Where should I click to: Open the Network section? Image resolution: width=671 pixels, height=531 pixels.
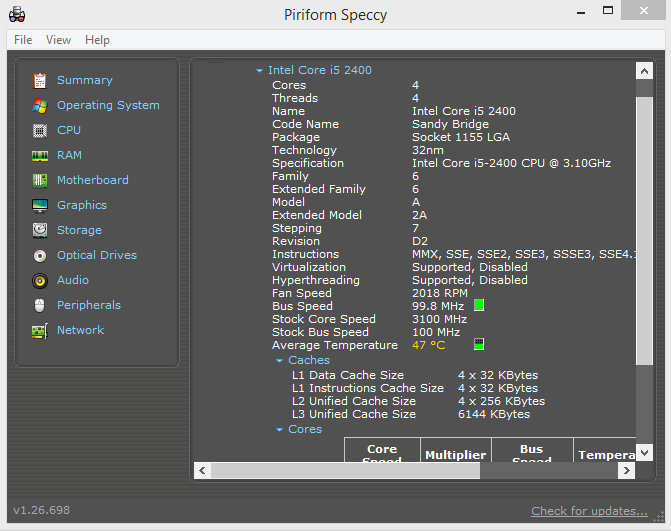[80, 330]
